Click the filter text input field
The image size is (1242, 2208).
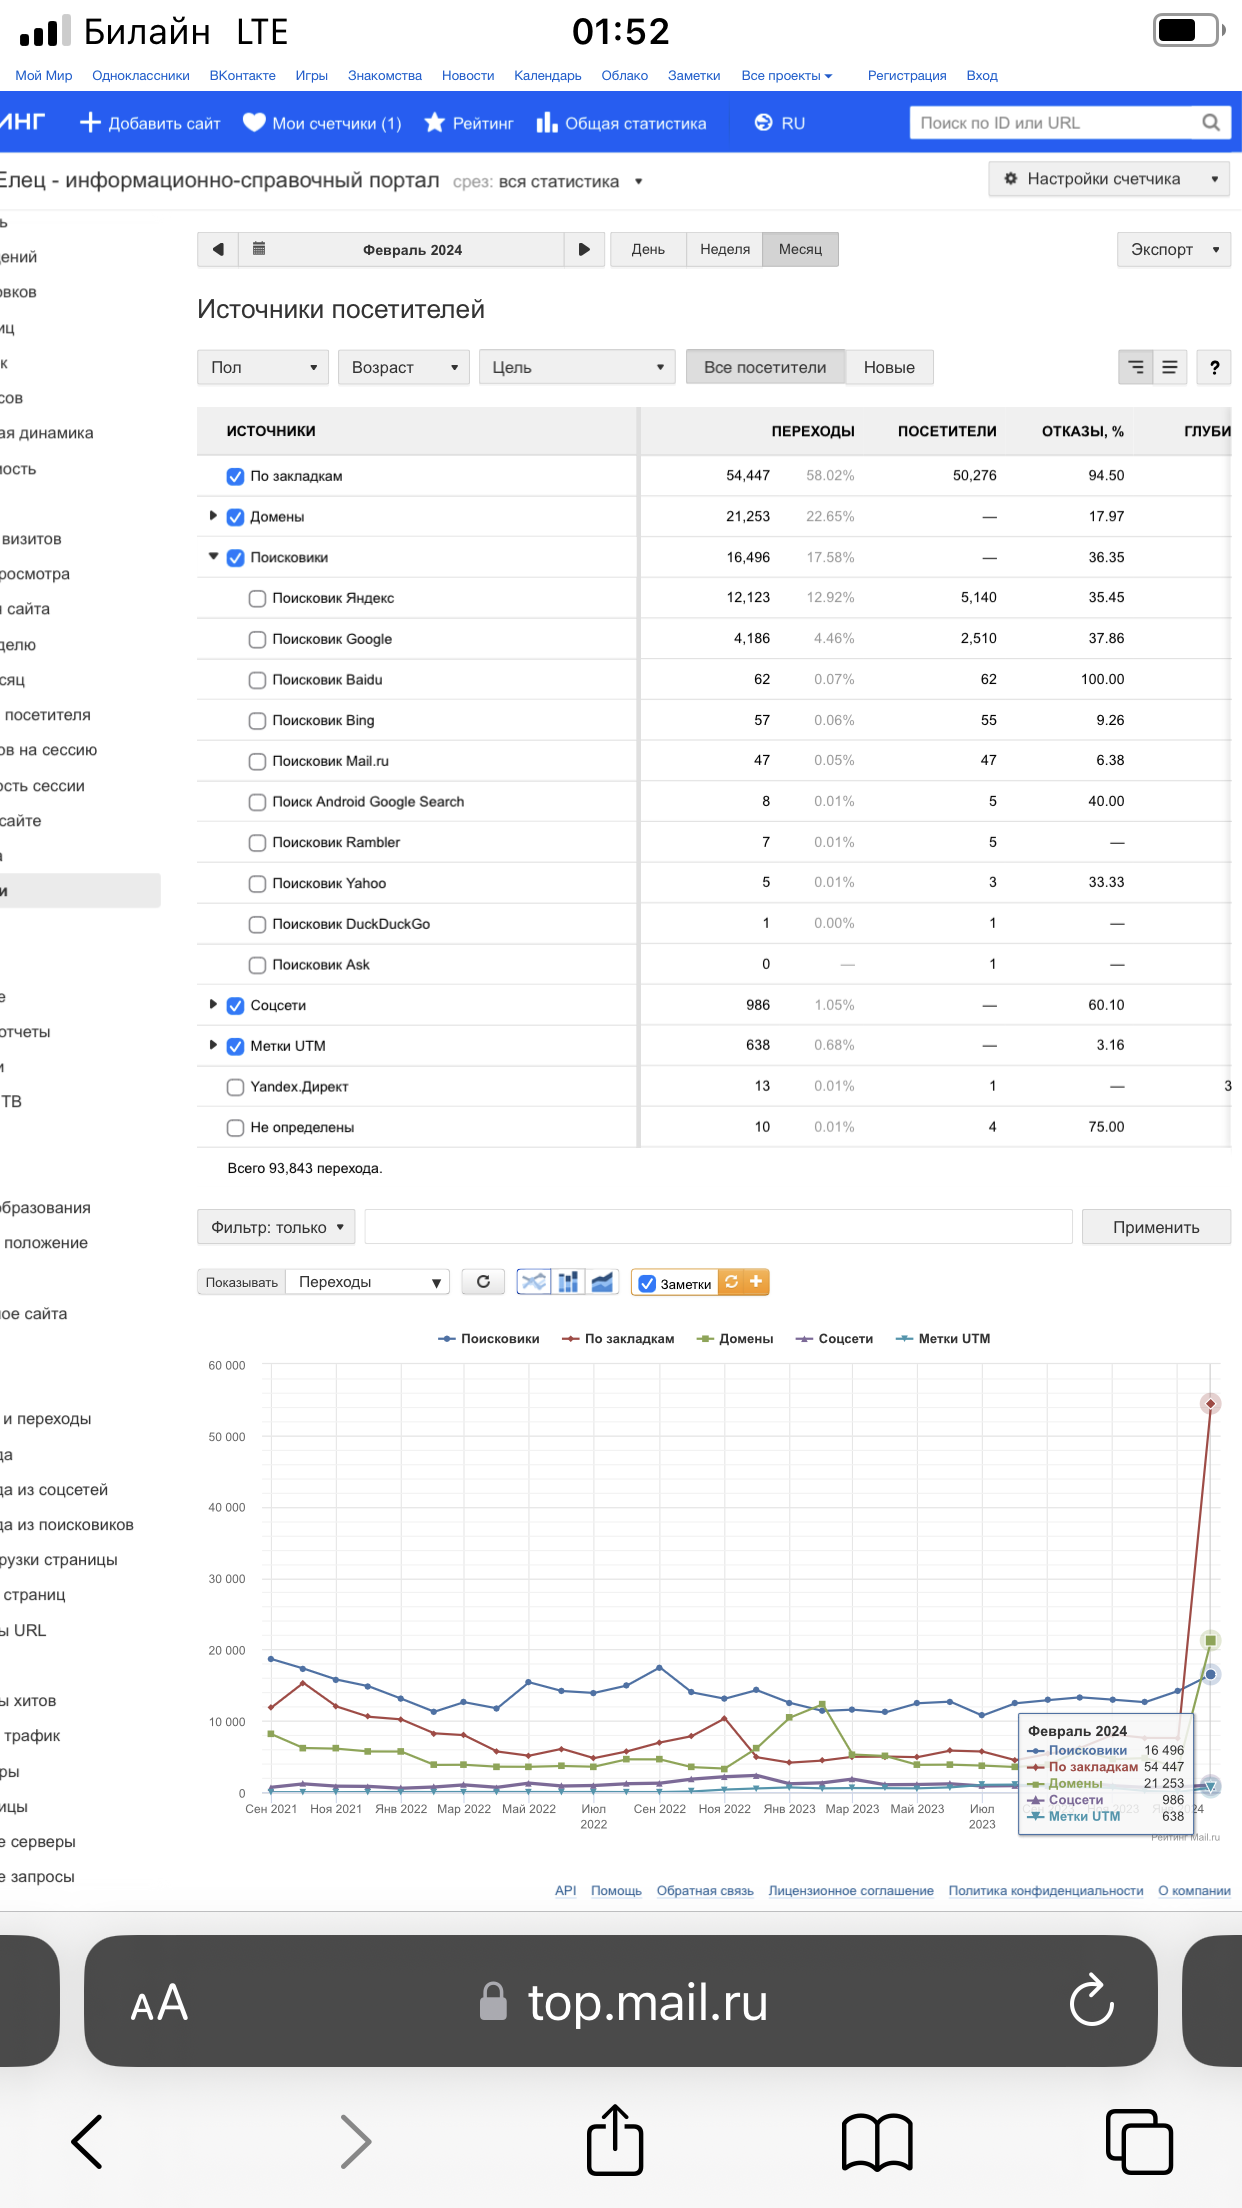pyautogui.click(x=719, y=1227)
